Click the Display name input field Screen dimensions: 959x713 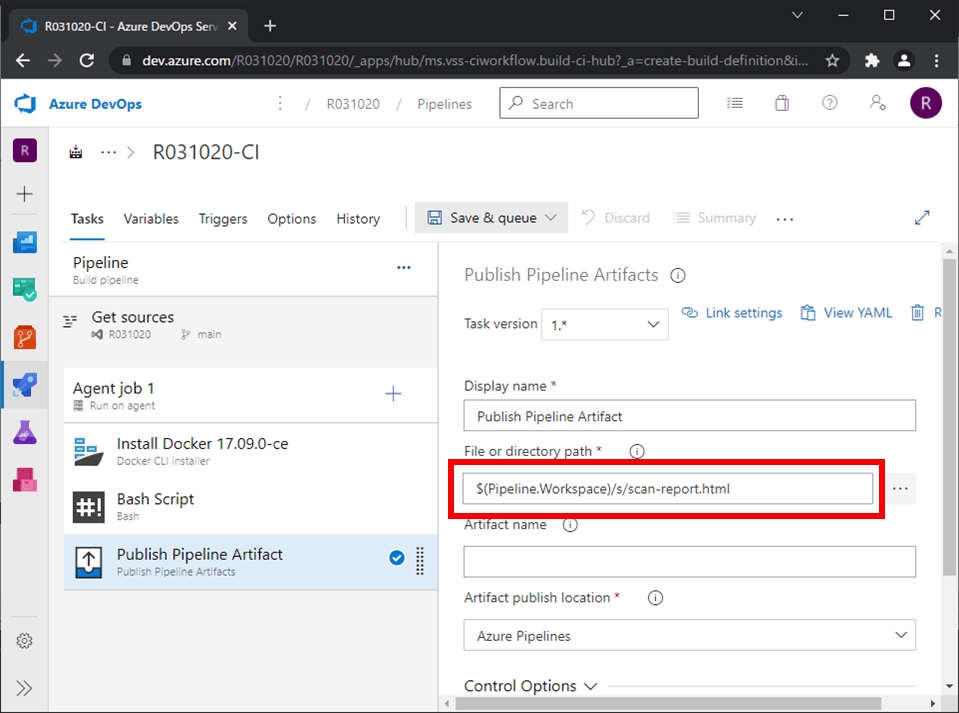pyautogui.click(x=689, y=416)
